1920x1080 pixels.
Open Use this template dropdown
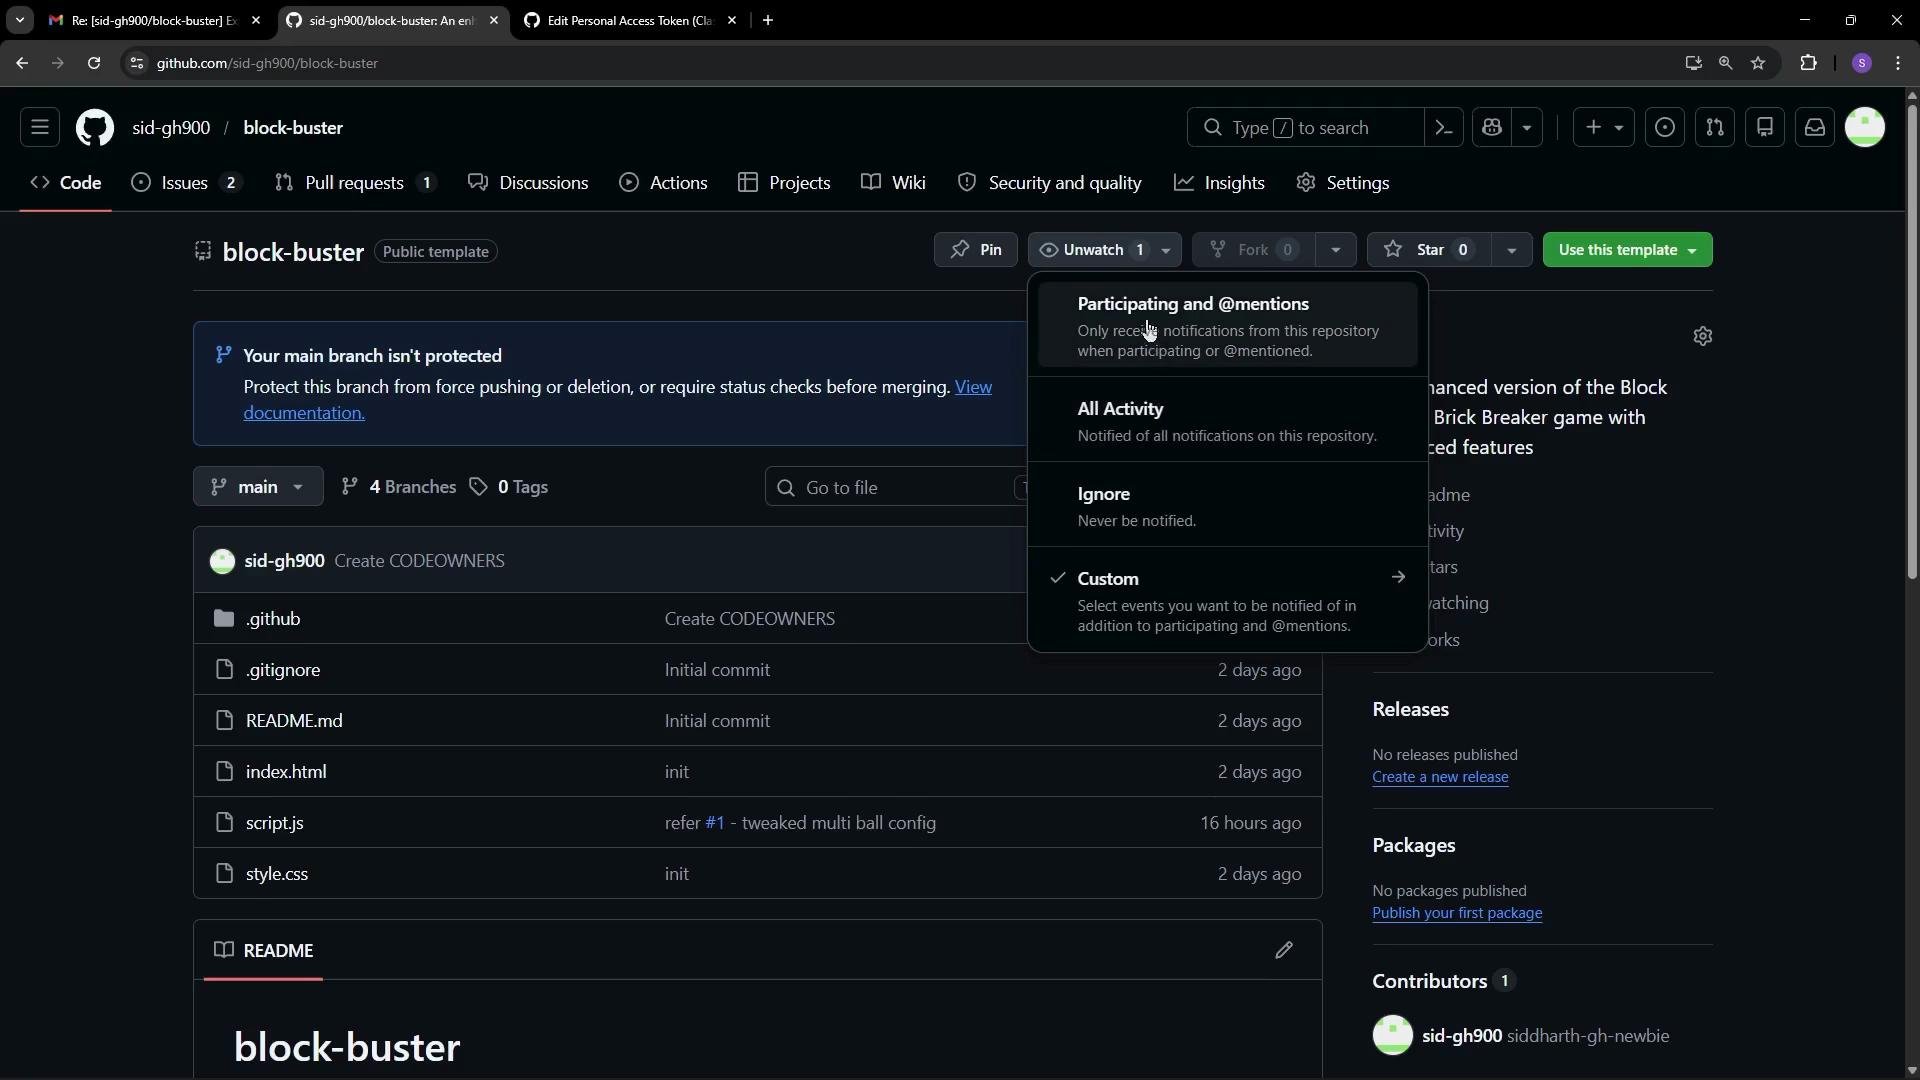click(1627, 250)
